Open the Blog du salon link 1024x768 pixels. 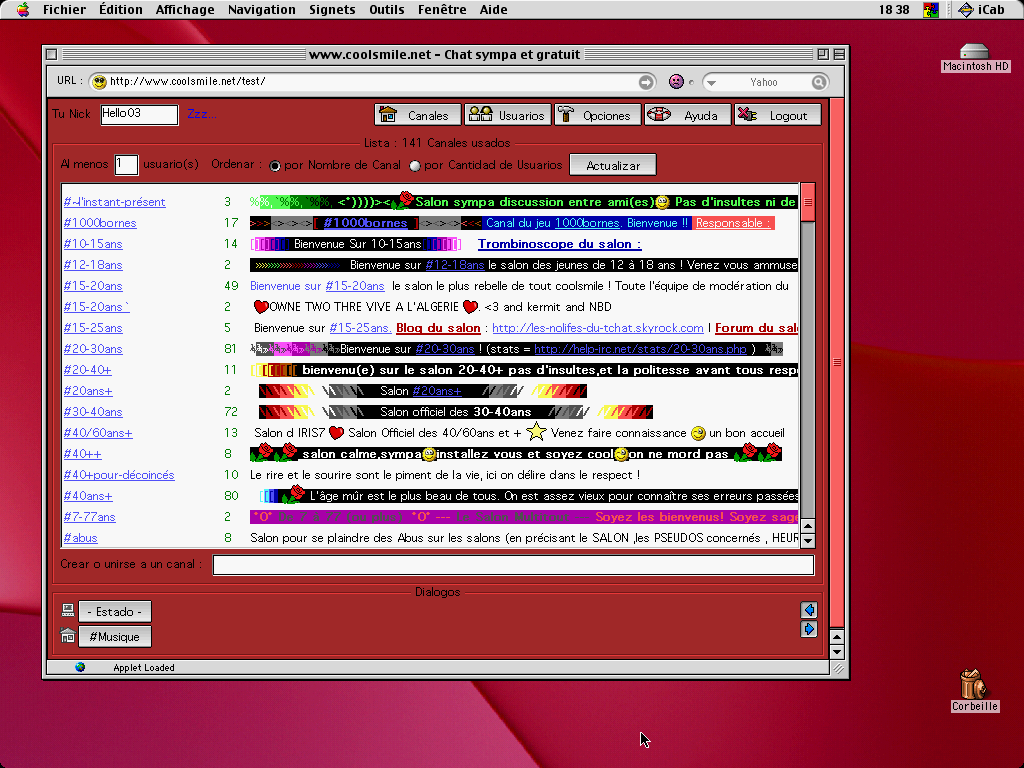coord(438,328)
